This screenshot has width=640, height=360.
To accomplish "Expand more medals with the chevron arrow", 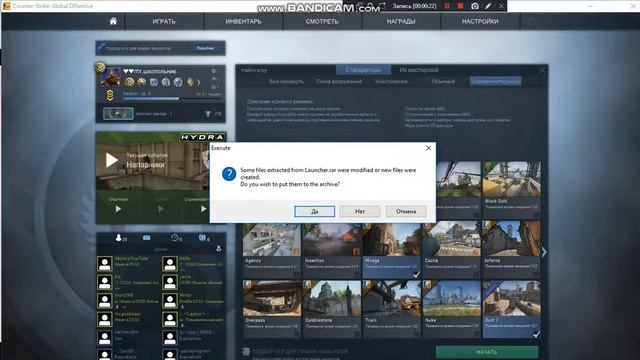I will pos(199,82).
